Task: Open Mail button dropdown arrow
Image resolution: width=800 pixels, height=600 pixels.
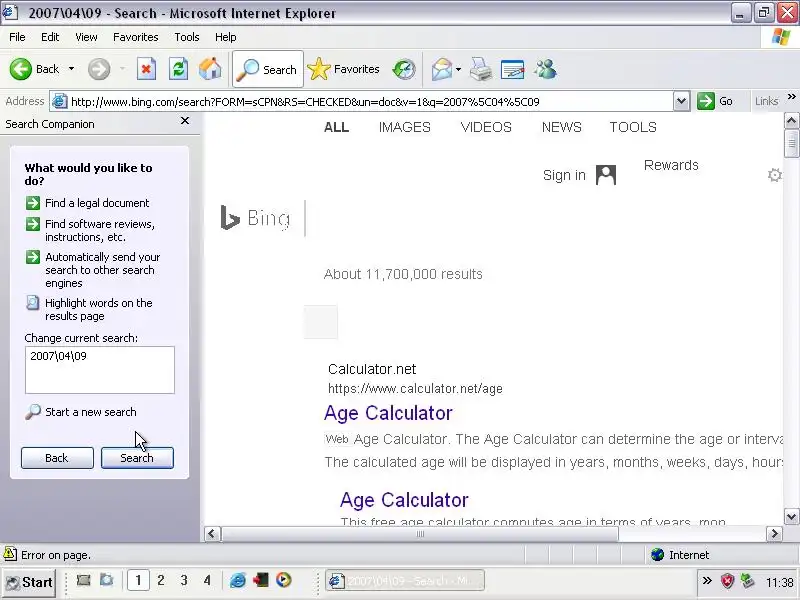Action: pos(458,69)
